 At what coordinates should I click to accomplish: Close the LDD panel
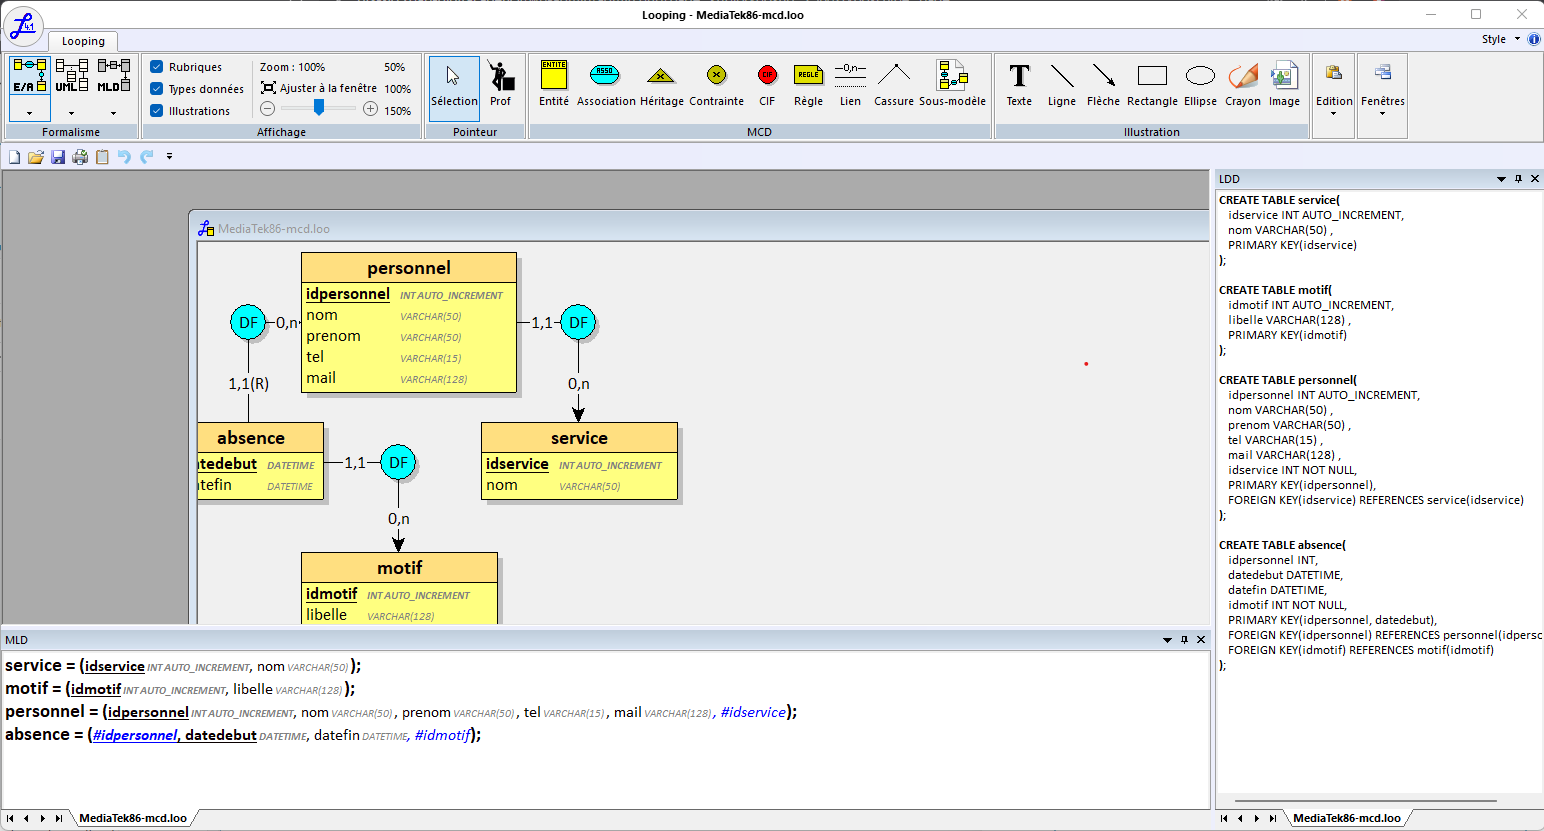(x=1535, y=179)
